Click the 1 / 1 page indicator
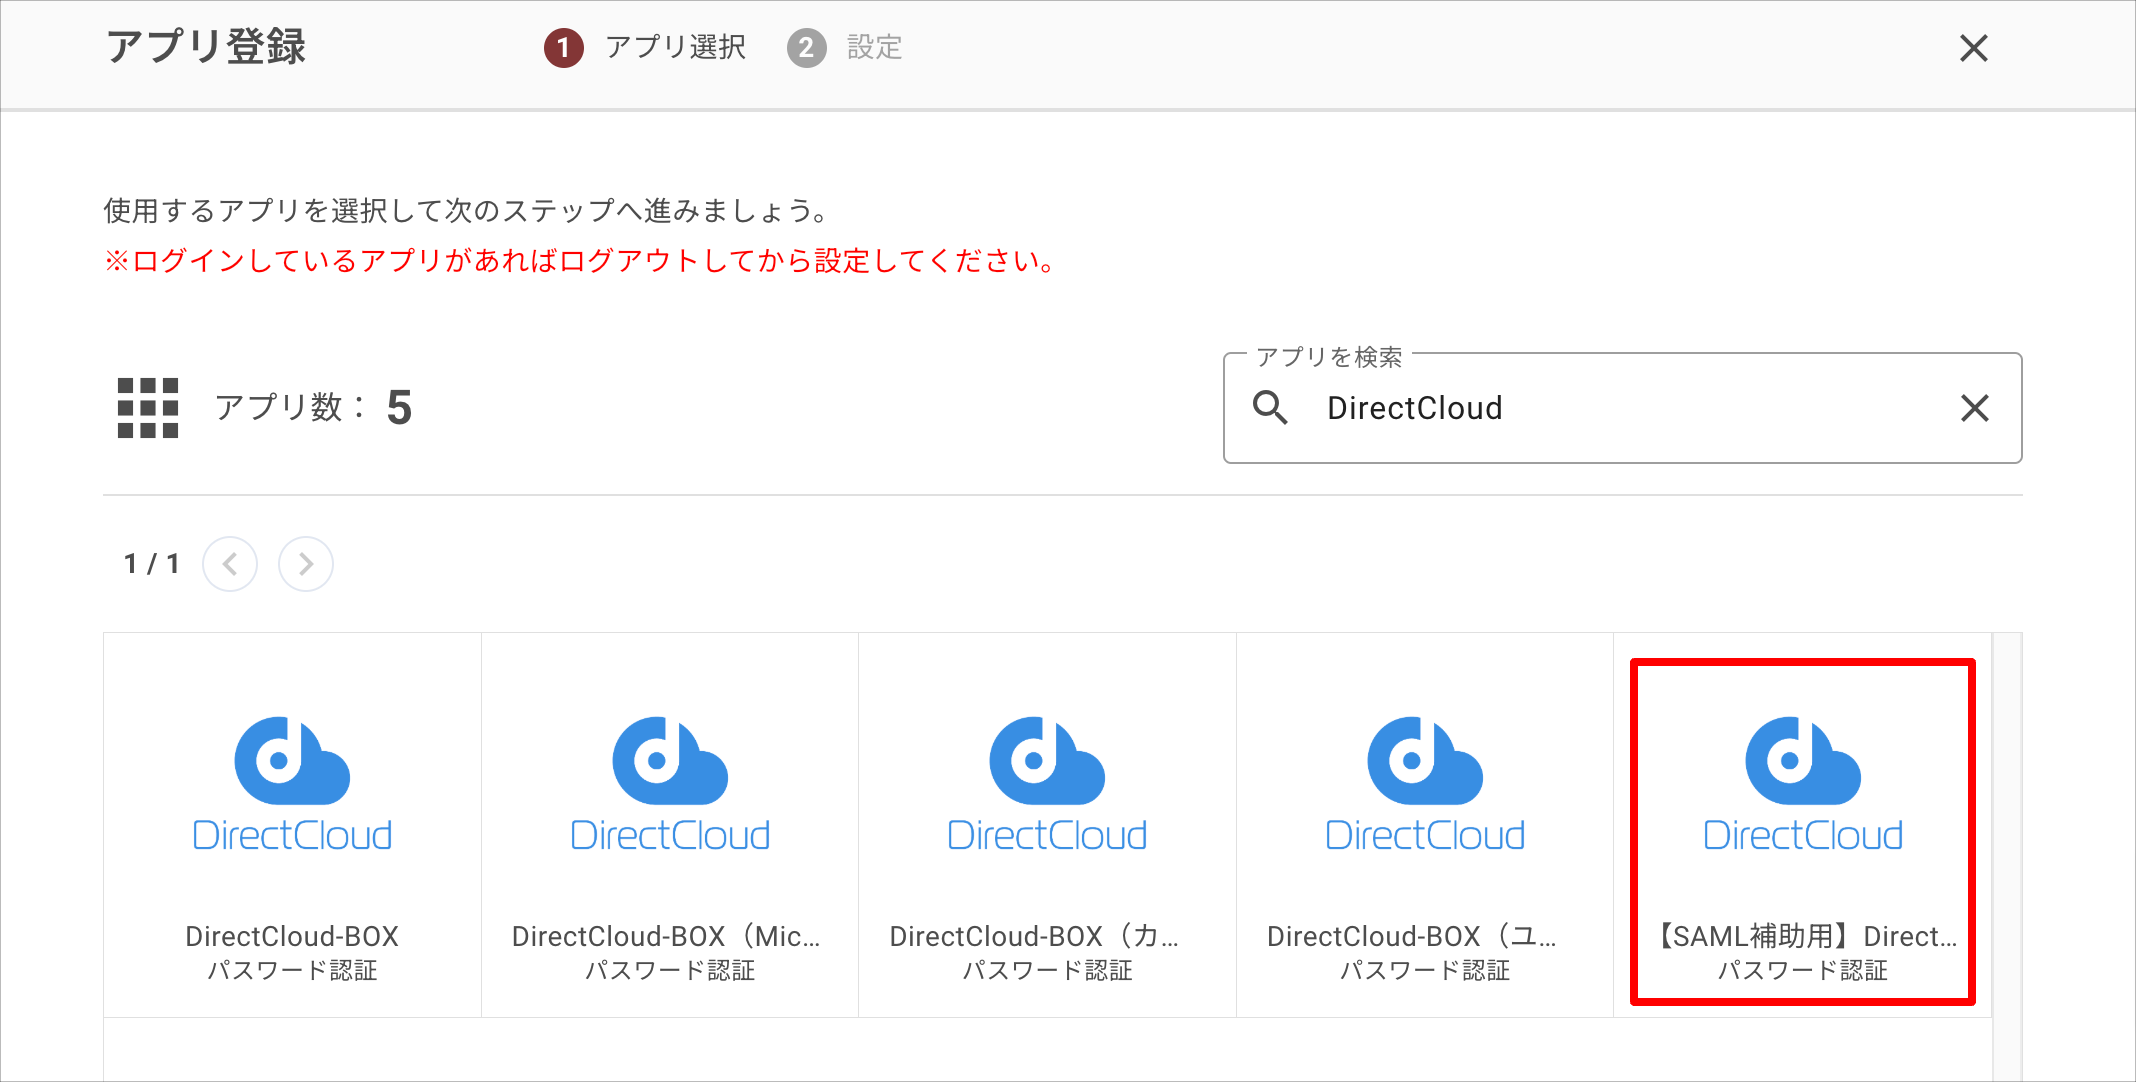Viewport: 2136px width, 1082px height. 152,564
